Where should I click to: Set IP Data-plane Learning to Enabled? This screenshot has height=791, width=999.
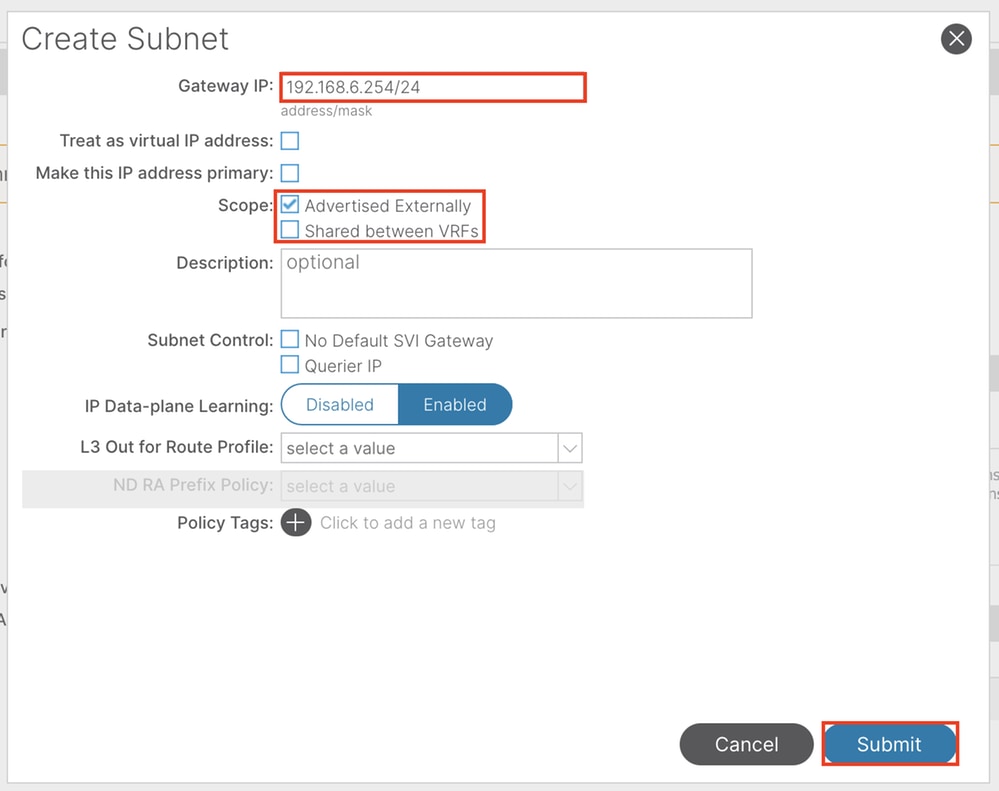[x=455, y=405]
